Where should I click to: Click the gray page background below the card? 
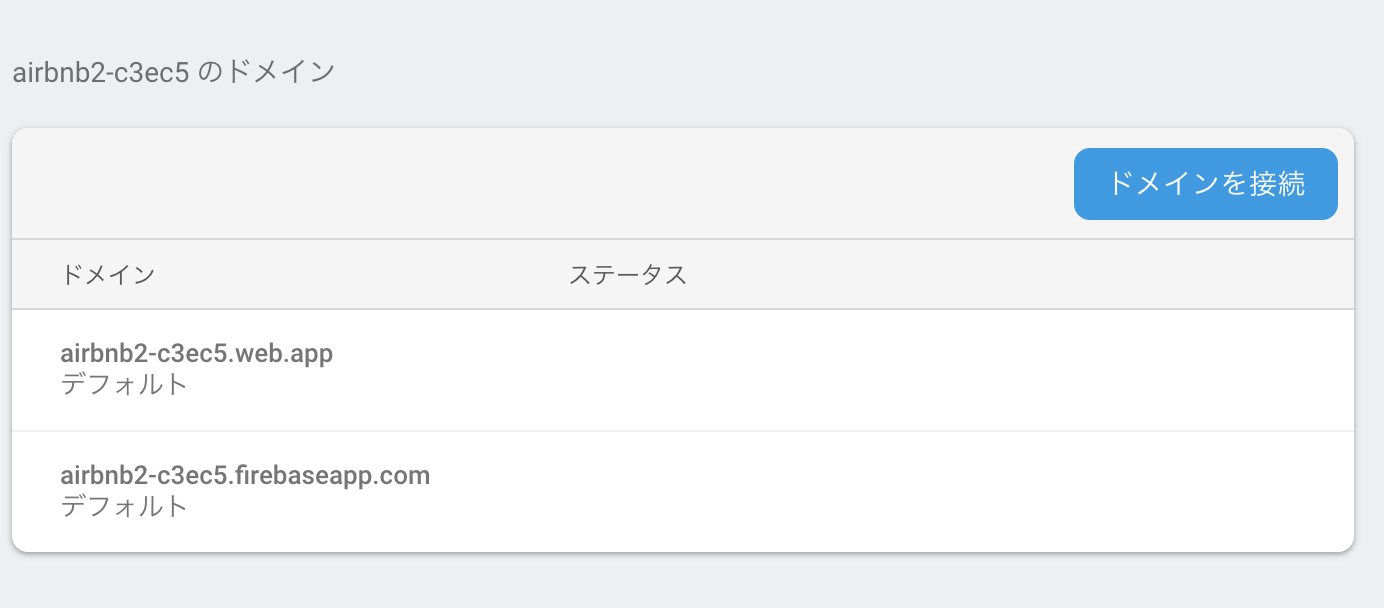click(680, 582)
